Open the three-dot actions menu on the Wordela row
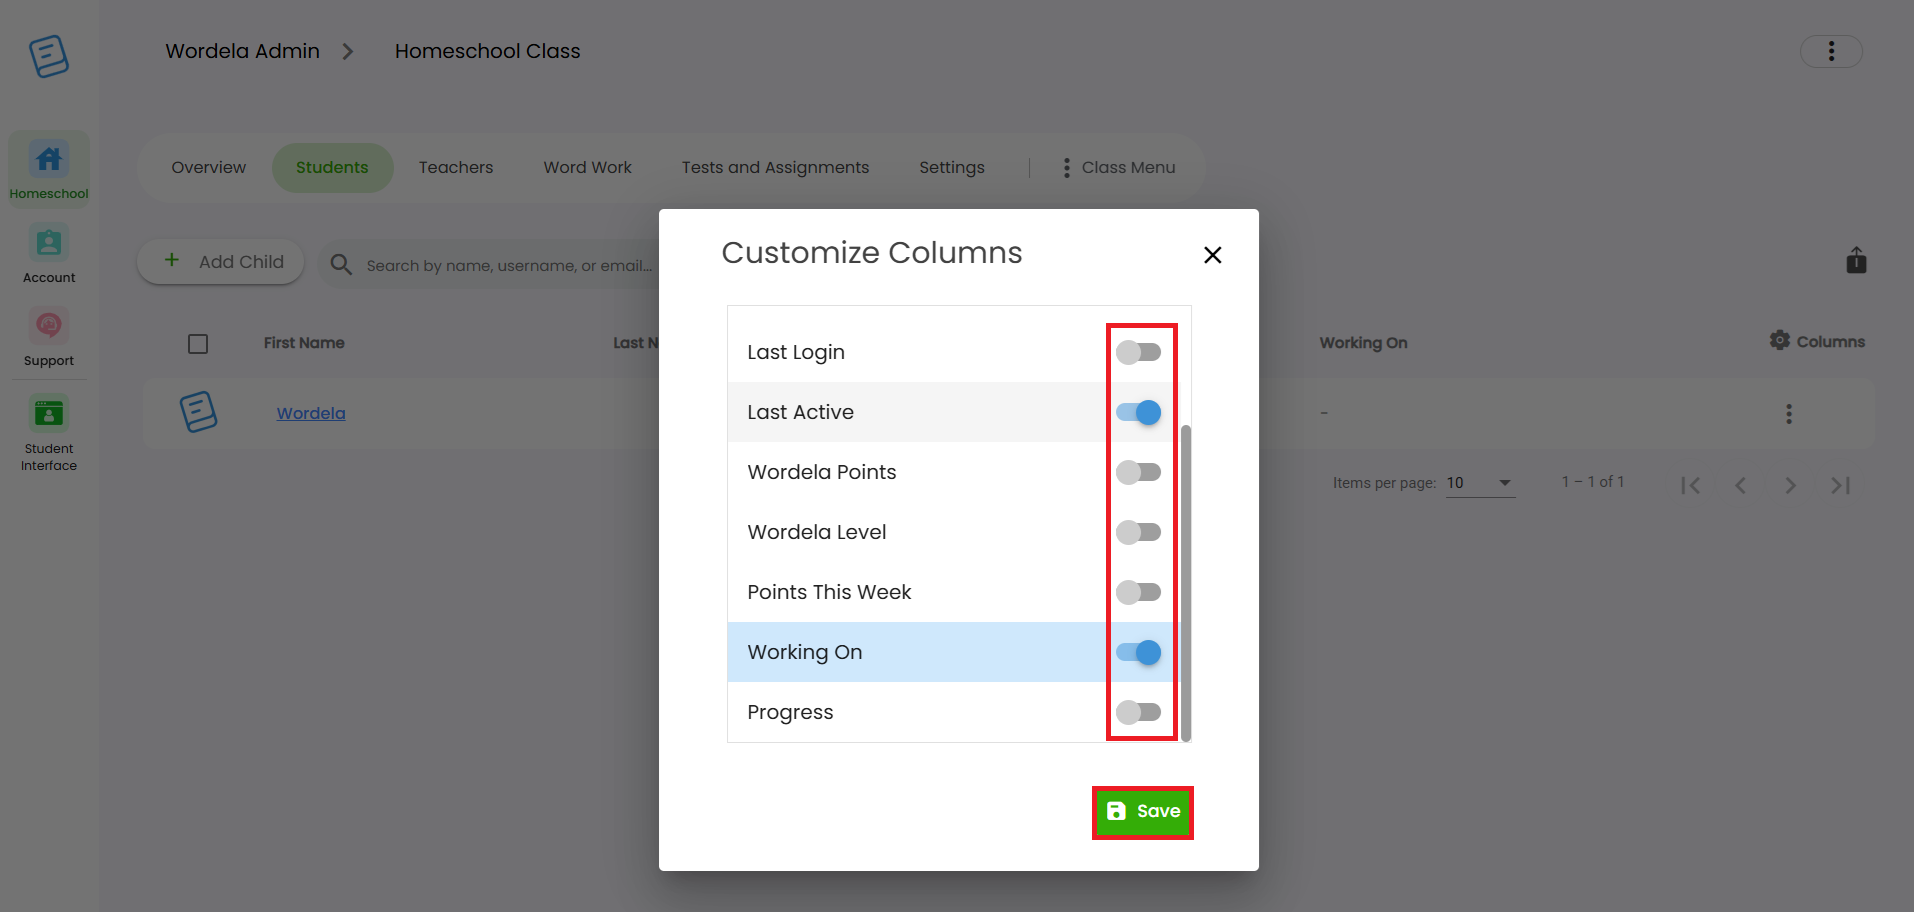This screenshot has height=912, width=1914. tap(1789, 413)
